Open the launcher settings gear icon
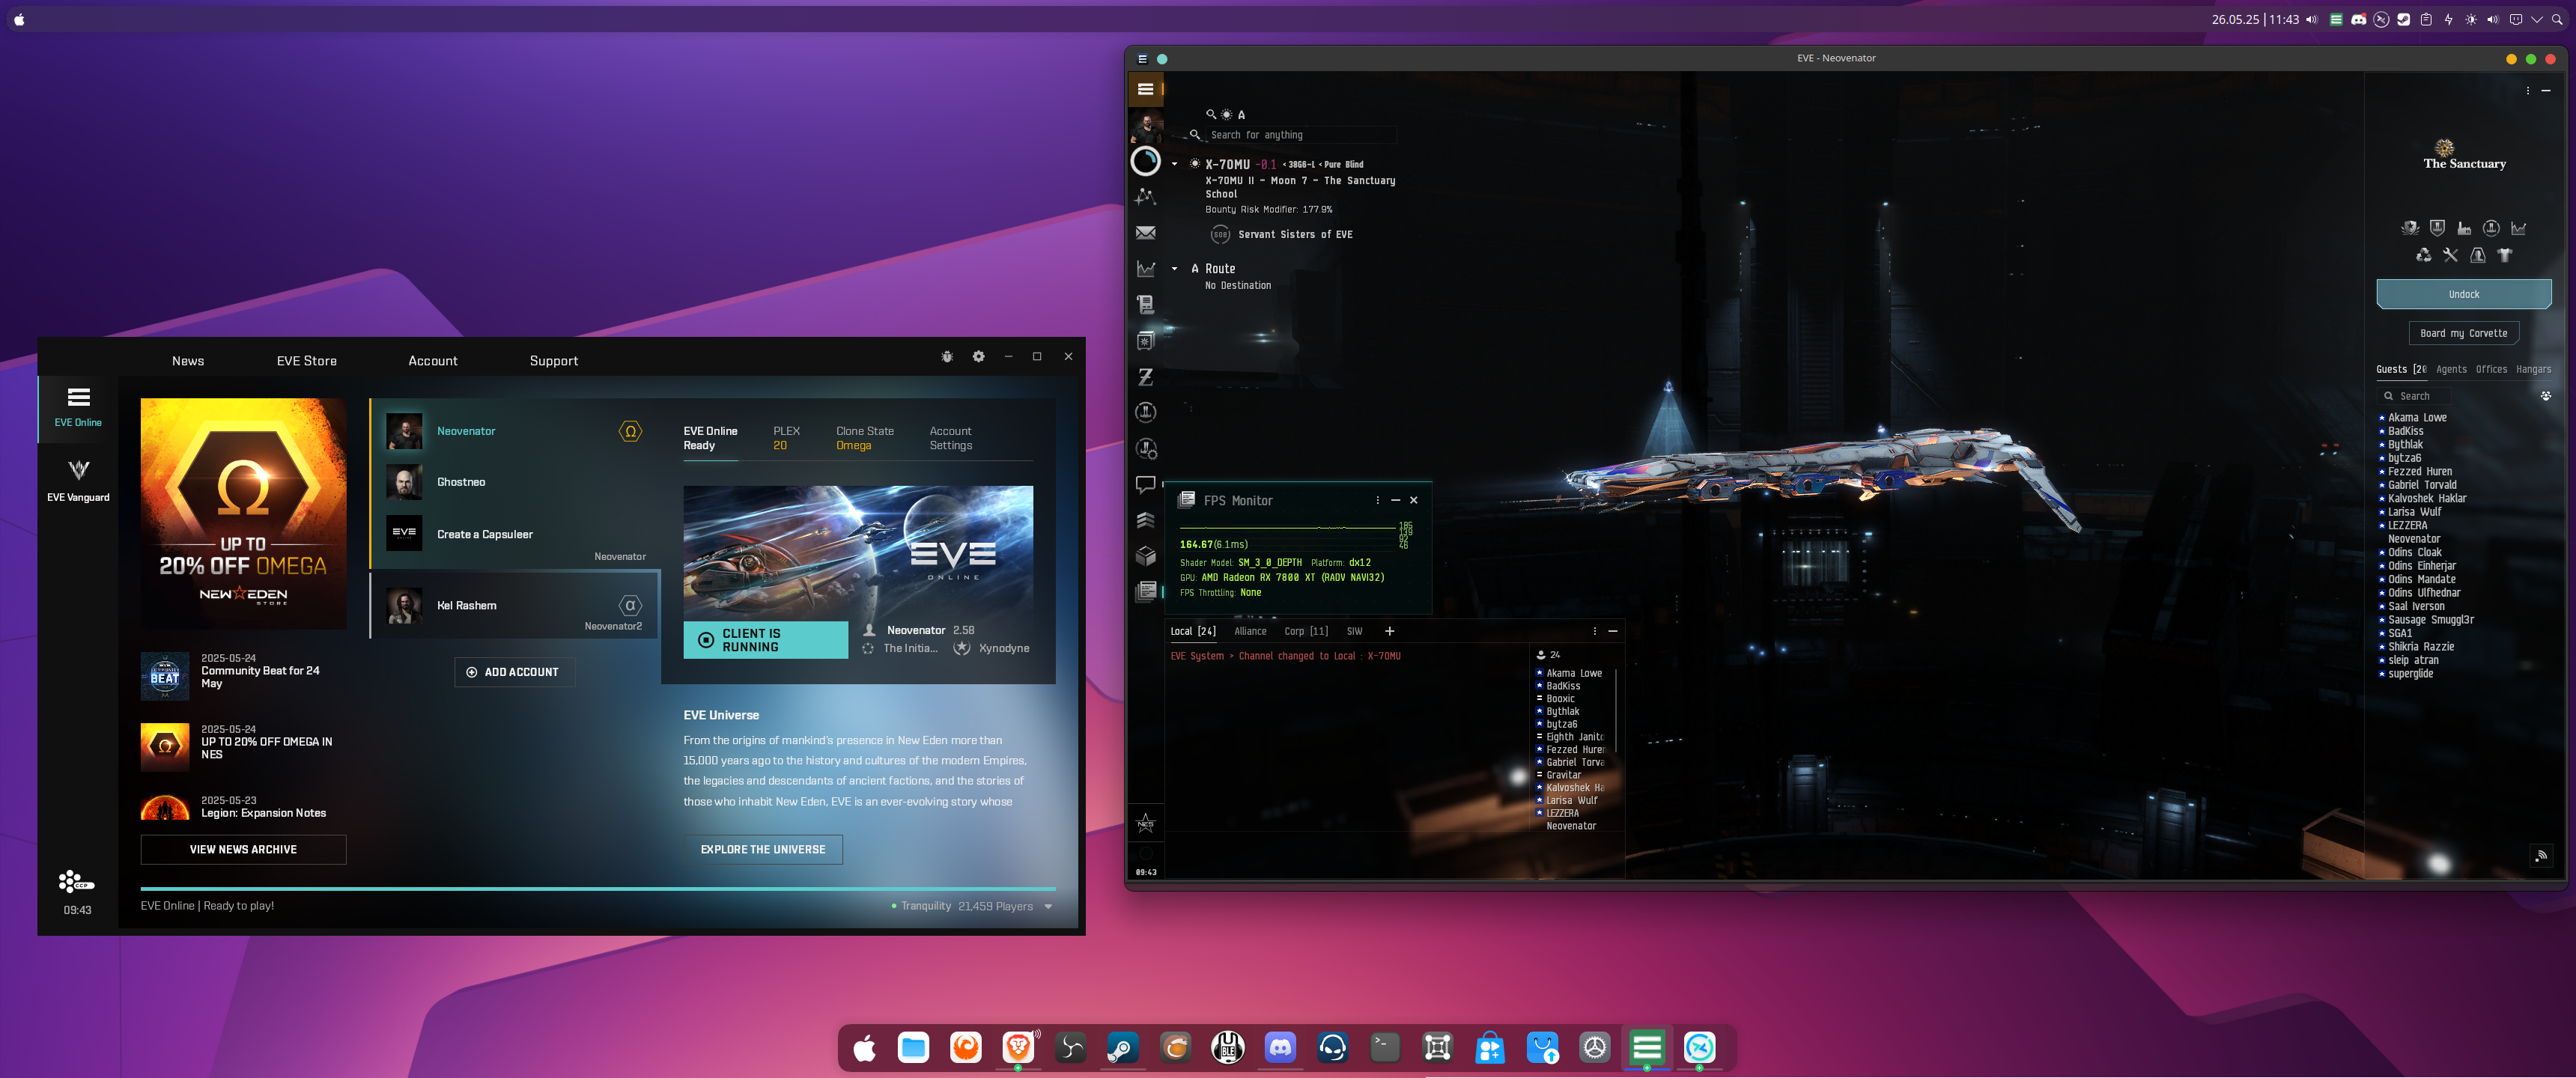 (978, 357)
